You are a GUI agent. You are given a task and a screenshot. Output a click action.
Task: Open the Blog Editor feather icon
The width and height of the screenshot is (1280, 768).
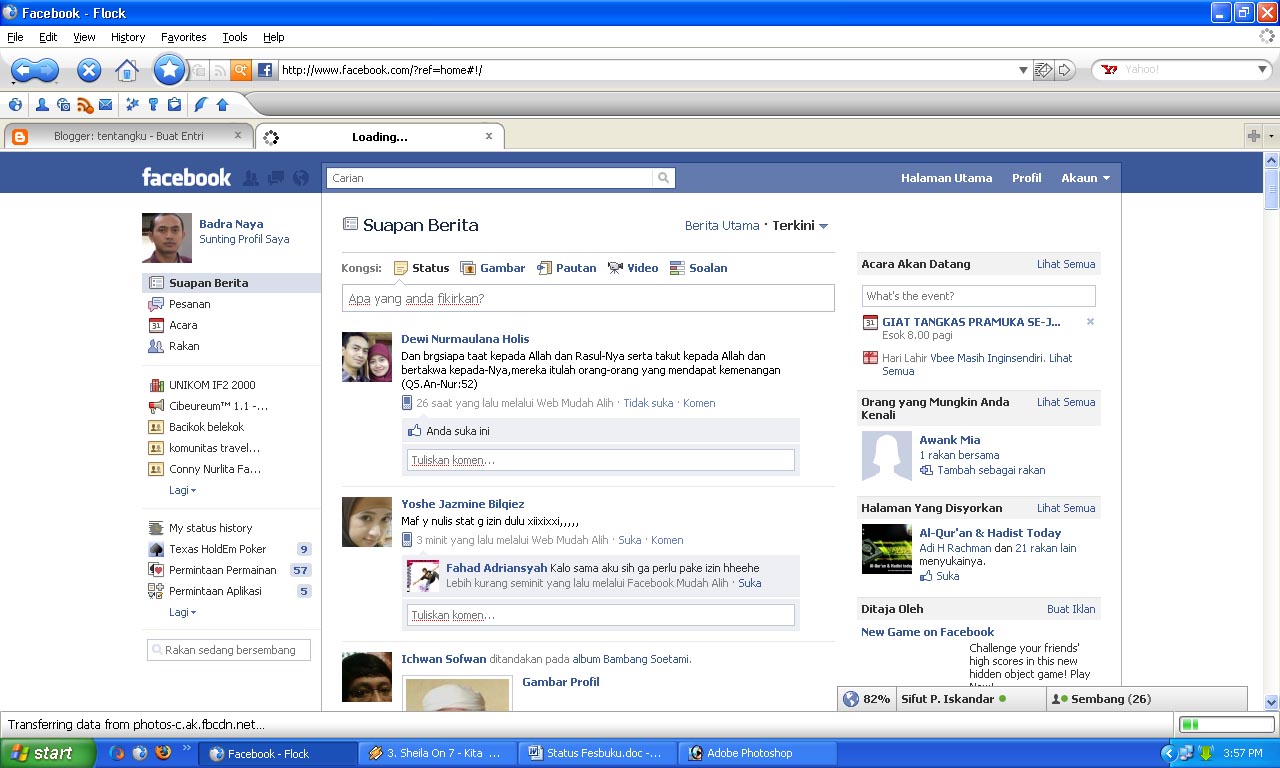click(201, 104)
